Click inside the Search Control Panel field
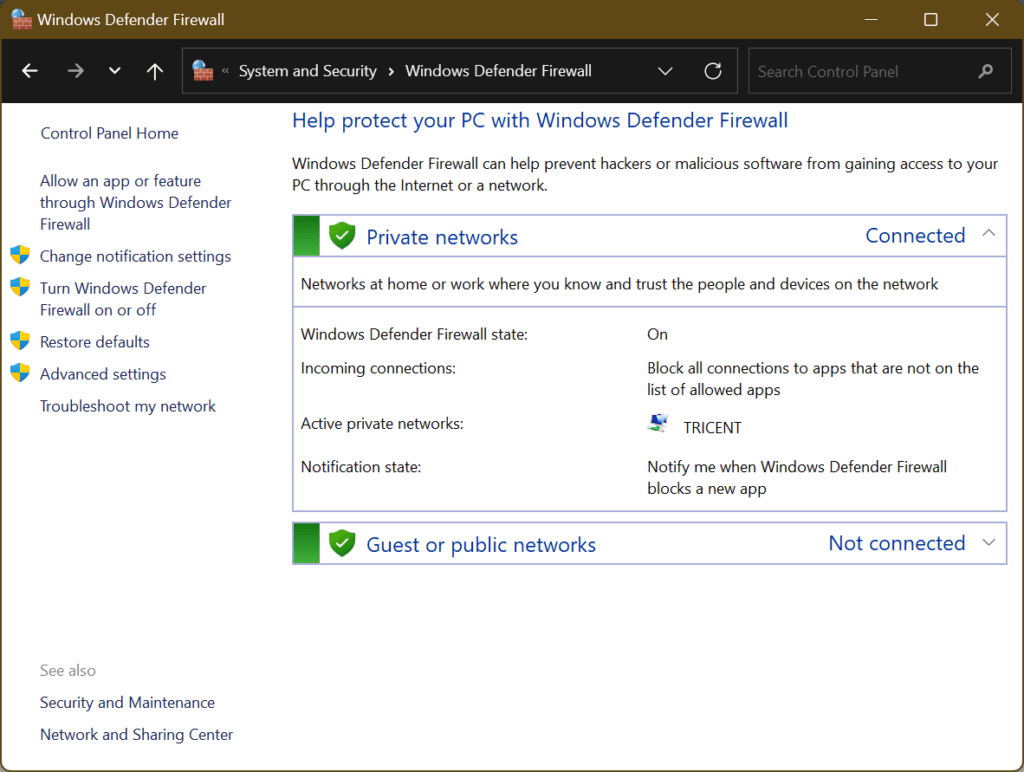The width and height of the screenshot is (1024, 772). tap(870, 70)
